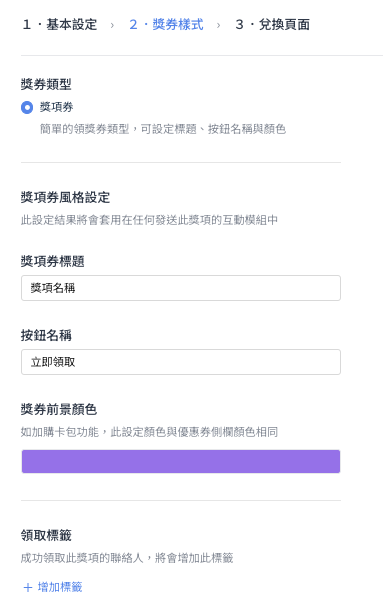Click the 簡單的領獎券類型 description under 獎項券

[163, 129]
